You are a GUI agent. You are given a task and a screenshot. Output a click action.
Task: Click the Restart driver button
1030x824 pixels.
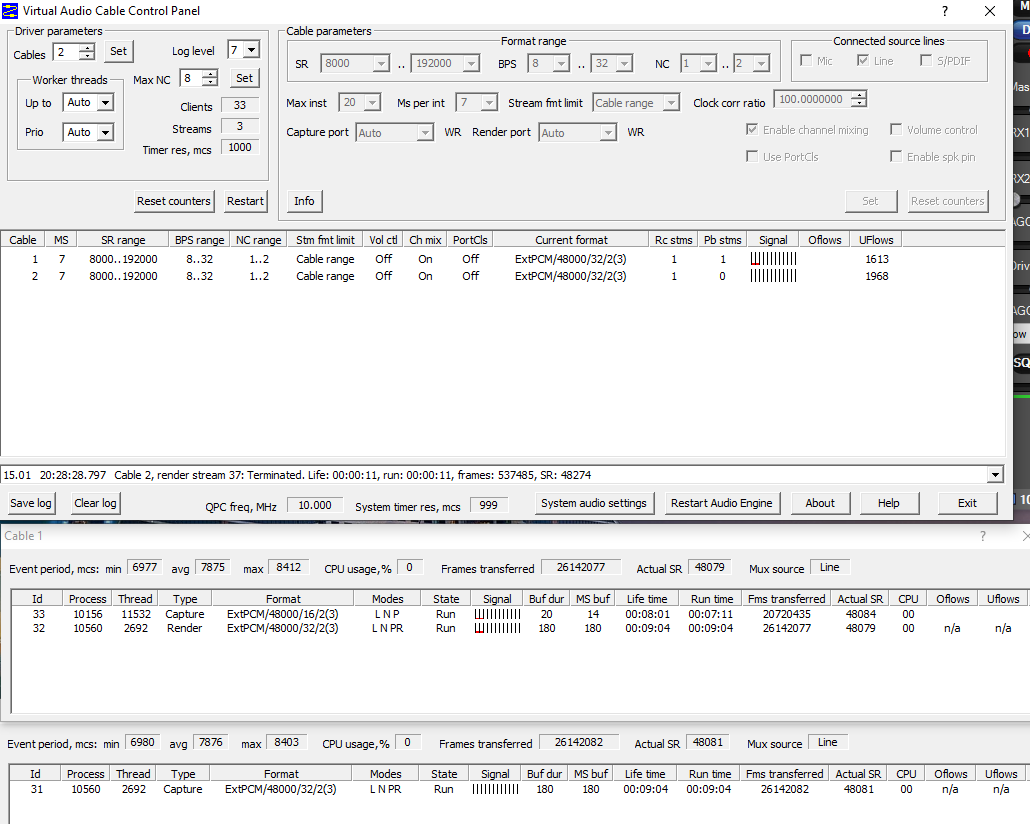pyautogui.click(x=245, y=201)
